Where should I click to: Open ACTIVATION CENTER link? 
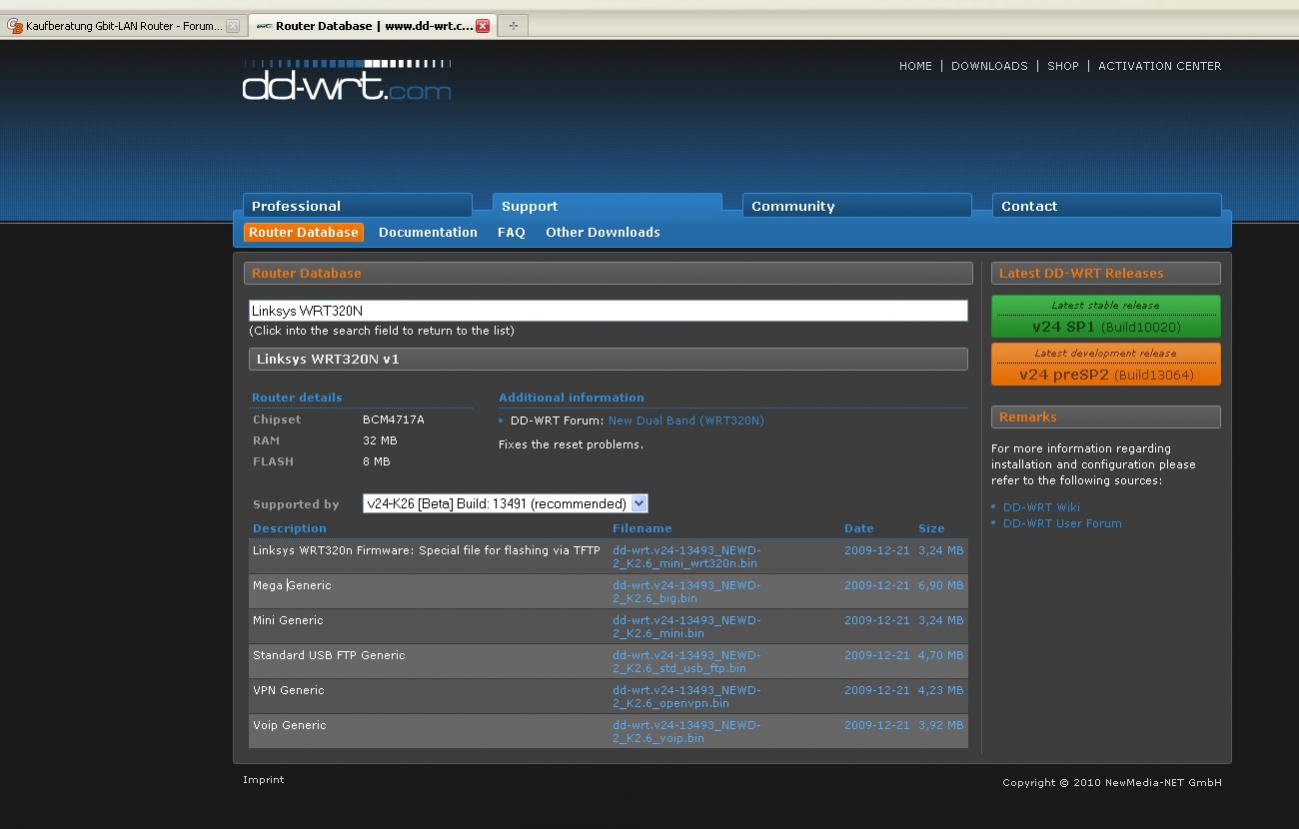pyautogui.click(x=1159, y=66)
